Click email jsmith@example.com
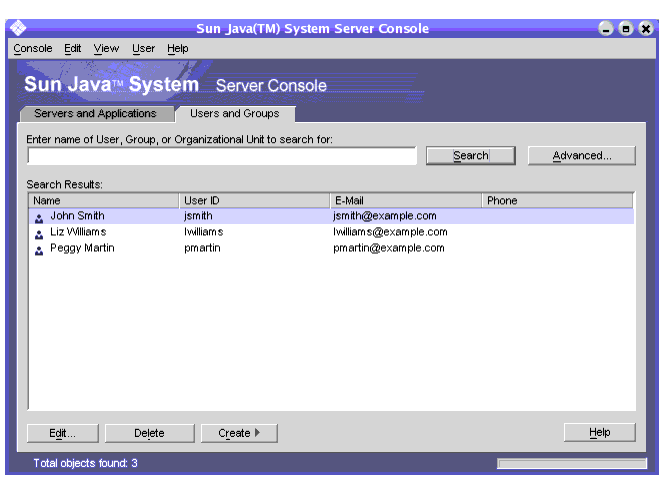 point(385,216)
